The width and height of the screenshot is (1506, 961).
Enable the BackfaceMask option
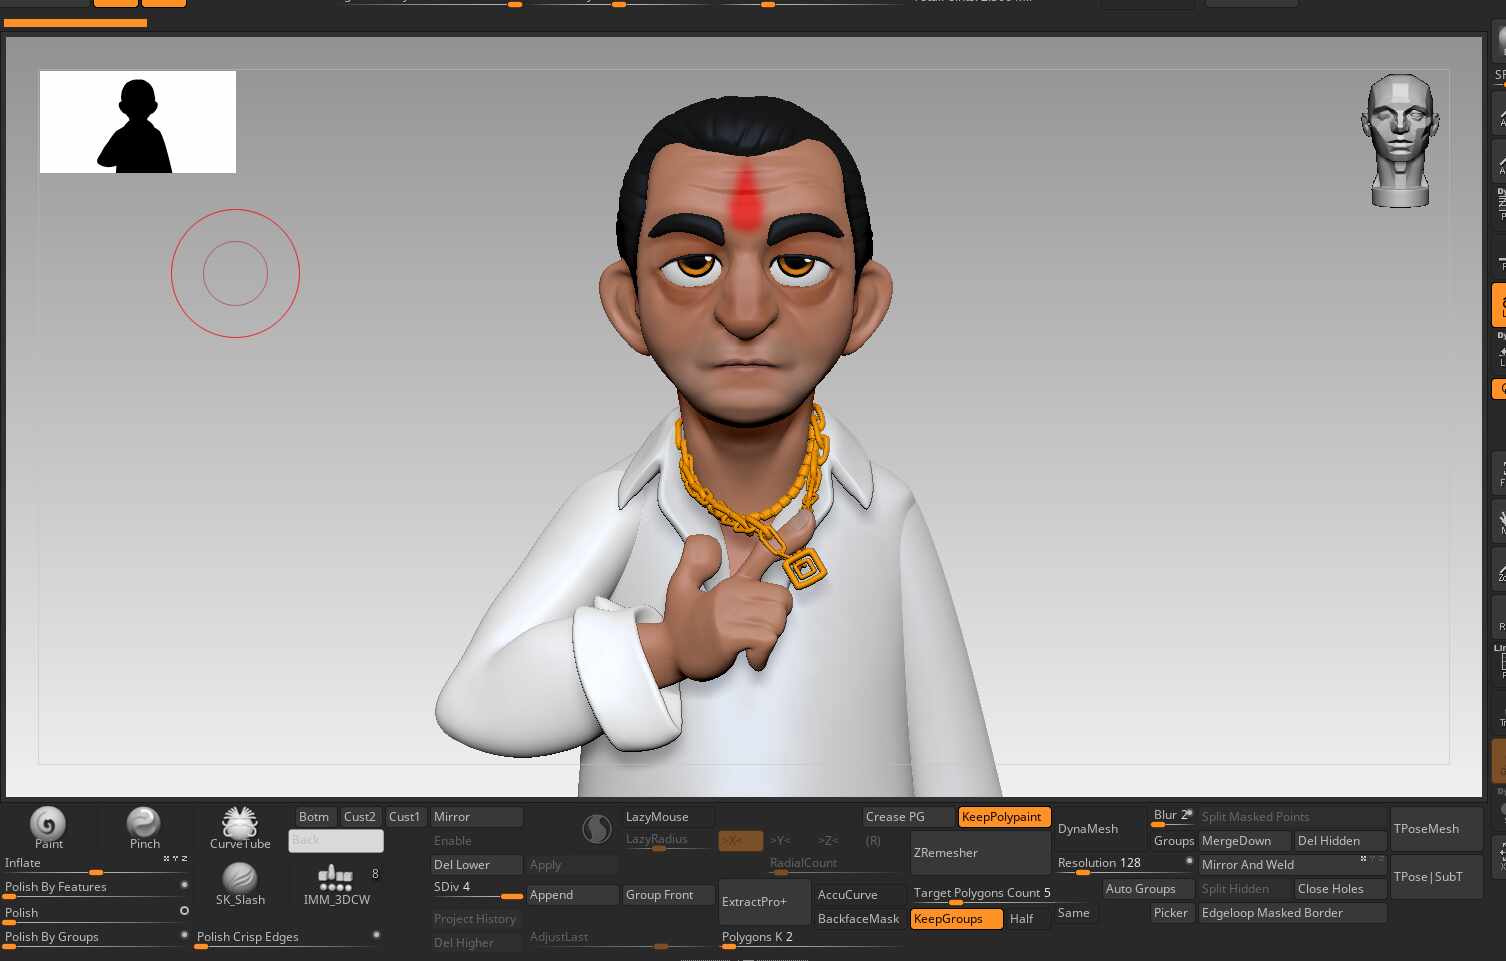tap(858, 919)
